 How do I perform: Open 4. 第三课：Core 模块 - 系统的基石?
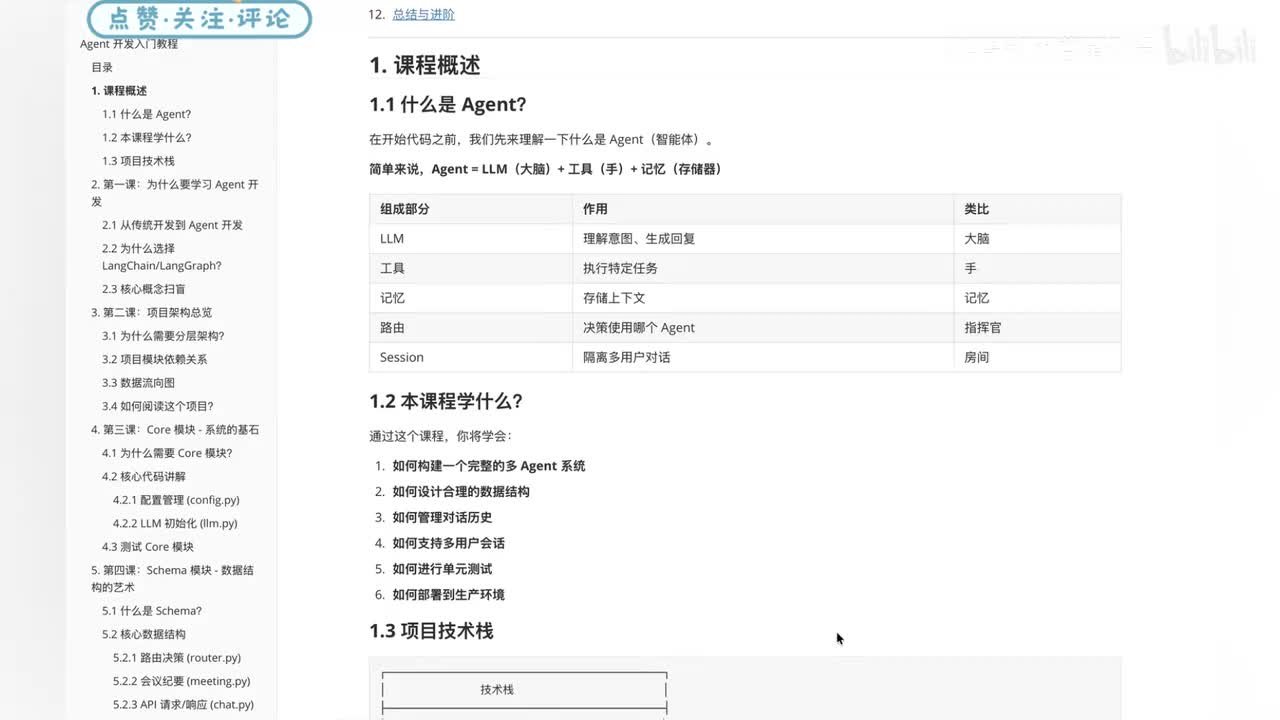click(x=175, y=430)
